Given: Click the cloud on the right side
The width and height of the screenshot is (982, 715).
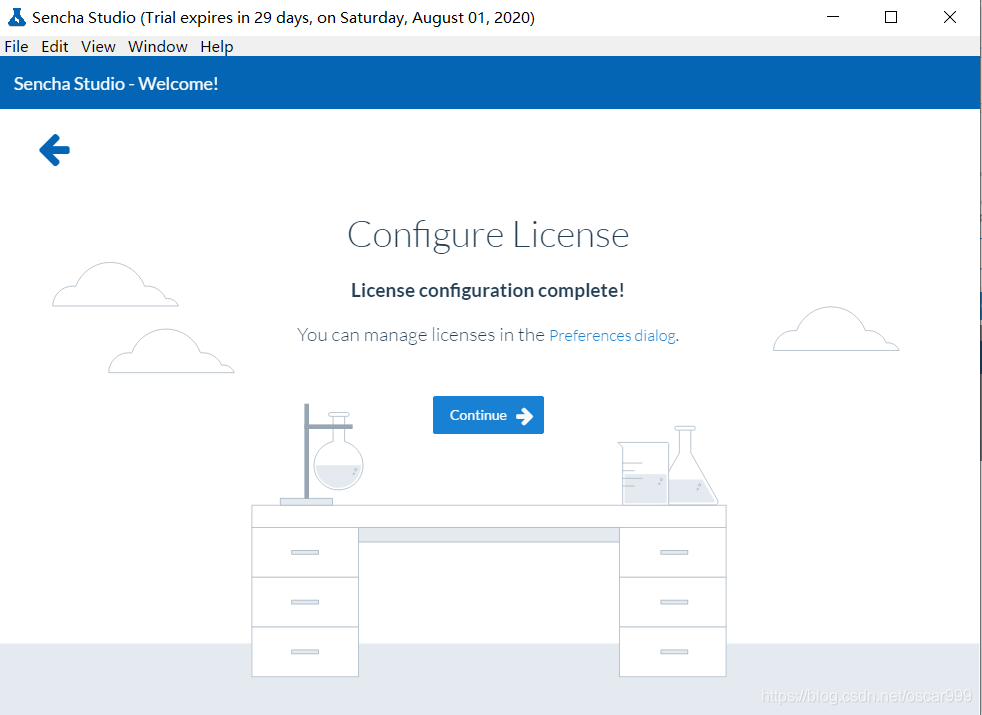Looking at the screenshot, I should point(835,329).
